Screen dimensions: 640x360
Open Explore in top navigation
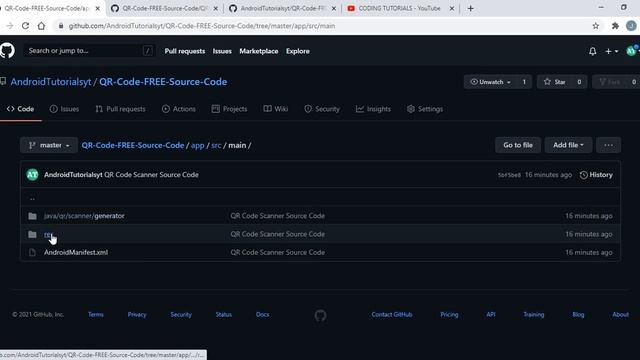click(298, 51)
